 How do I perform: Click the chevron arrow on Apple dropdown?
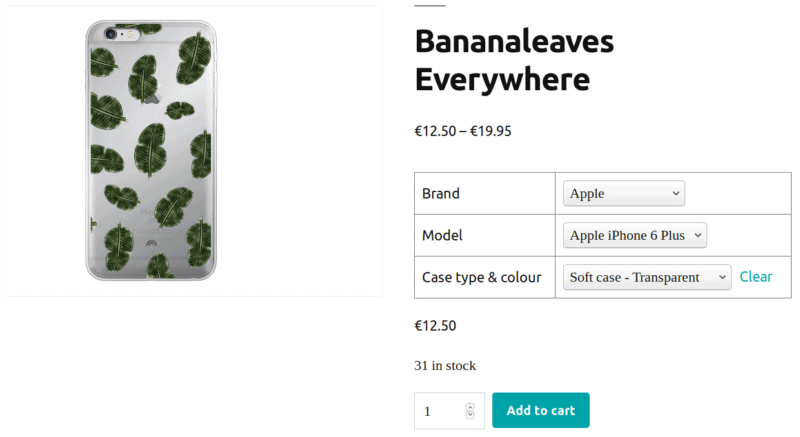(676, 194)
